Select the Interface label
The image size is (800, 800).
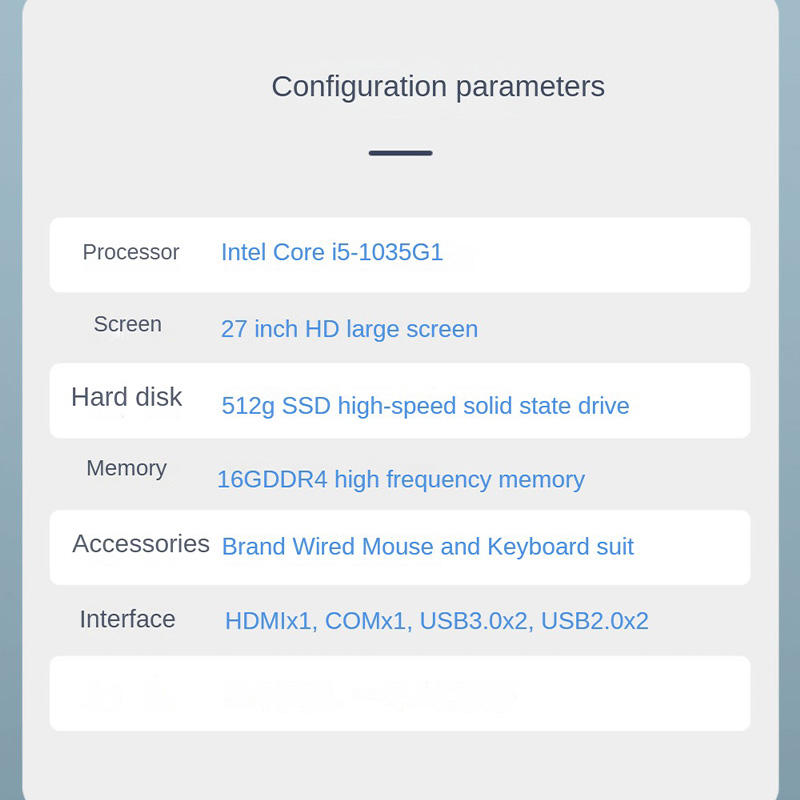tap(127, 619)
